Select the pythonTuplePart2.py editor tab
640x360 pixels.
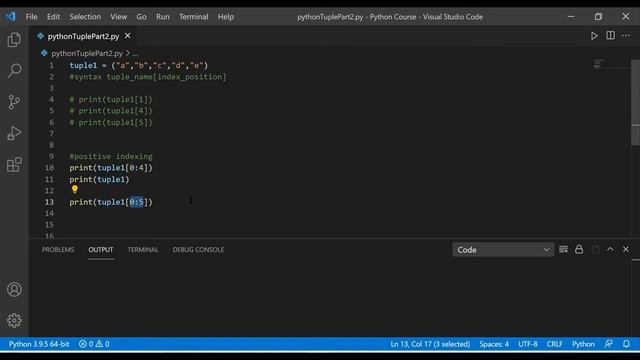click(x=83, y=36)
